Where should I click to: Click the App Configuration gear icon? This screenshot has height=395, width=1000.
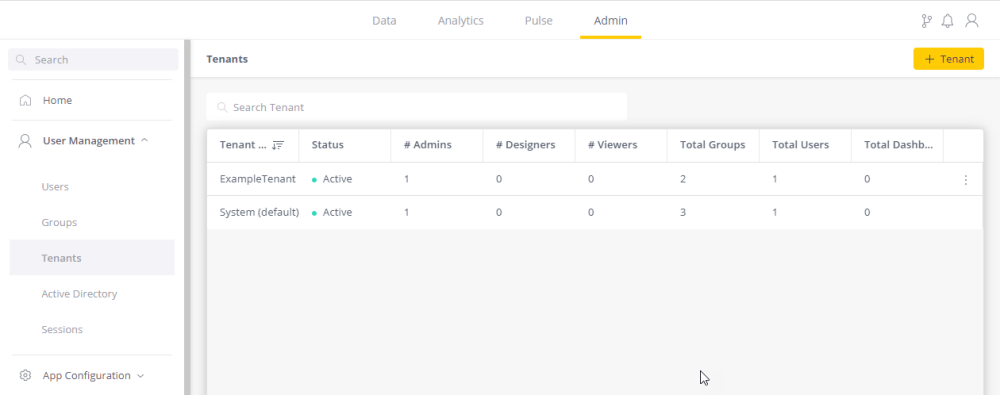coord(26,375)
